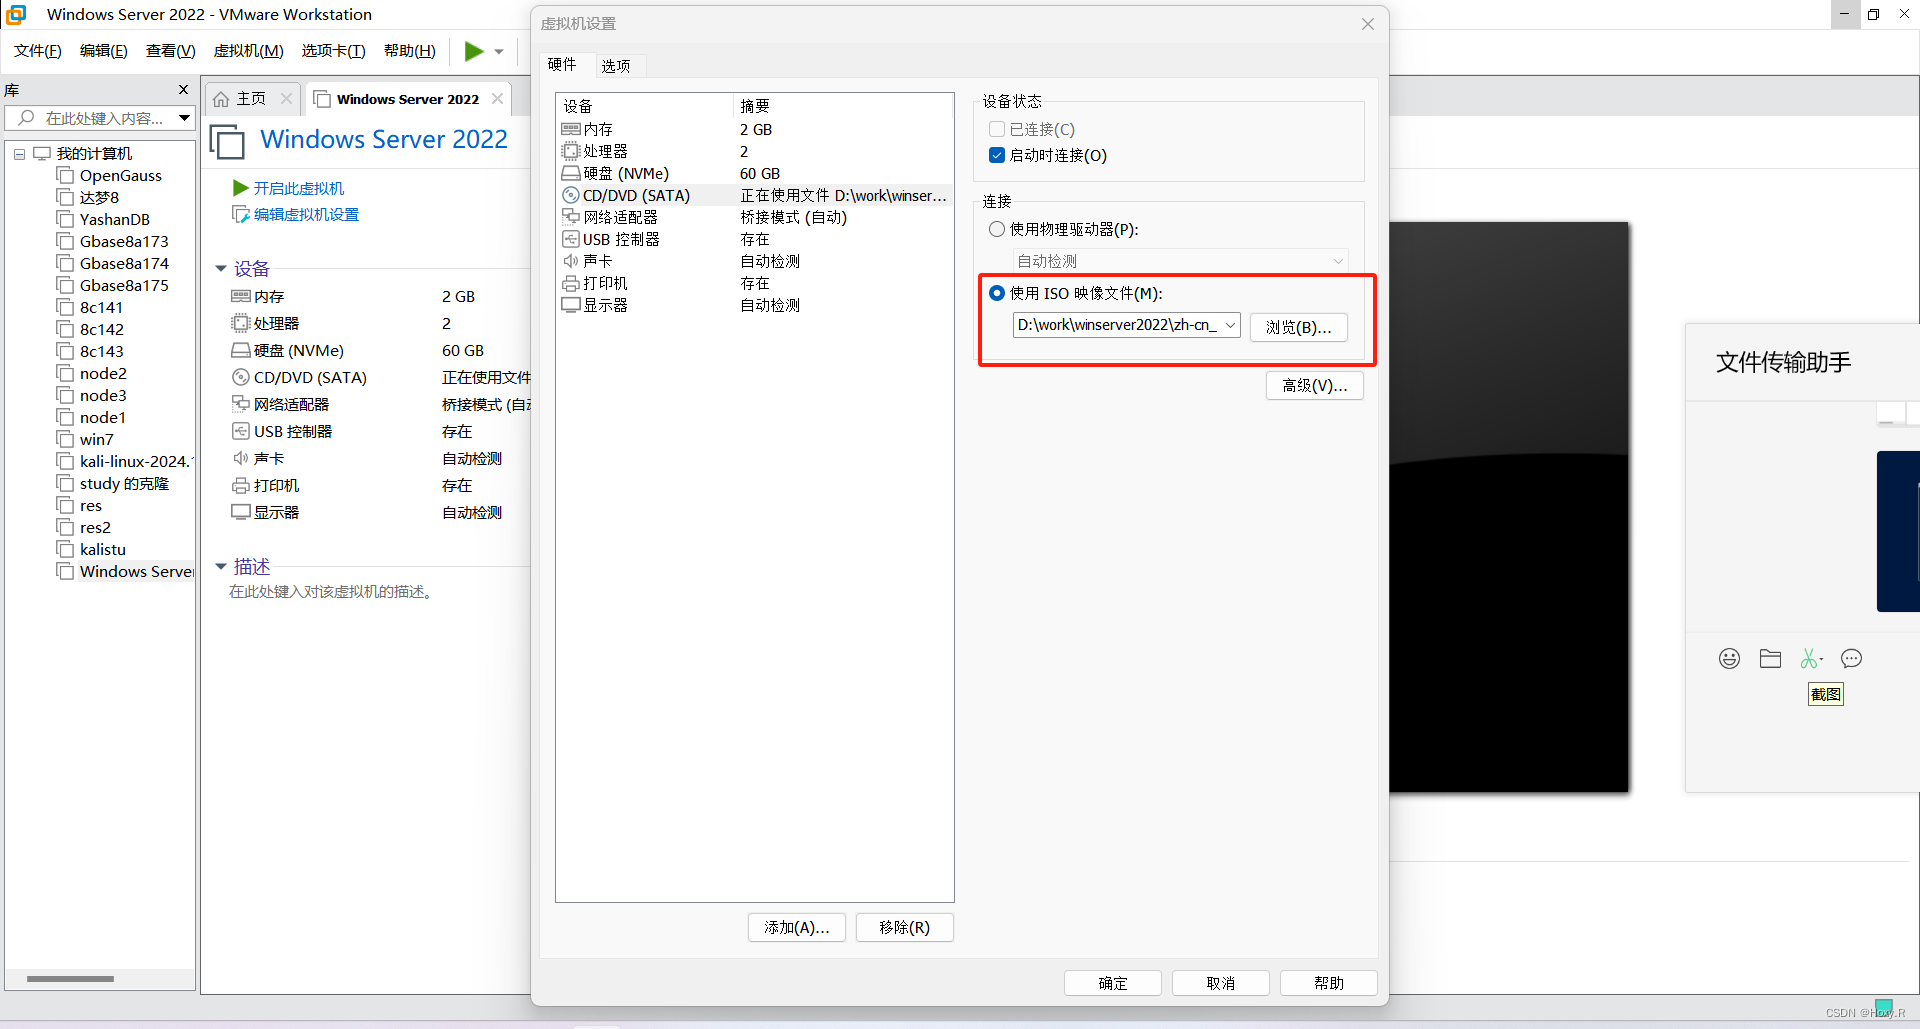Select YashanDB in the library tree
This screenshot has width=1920, height=1029.
coord(115,219)
